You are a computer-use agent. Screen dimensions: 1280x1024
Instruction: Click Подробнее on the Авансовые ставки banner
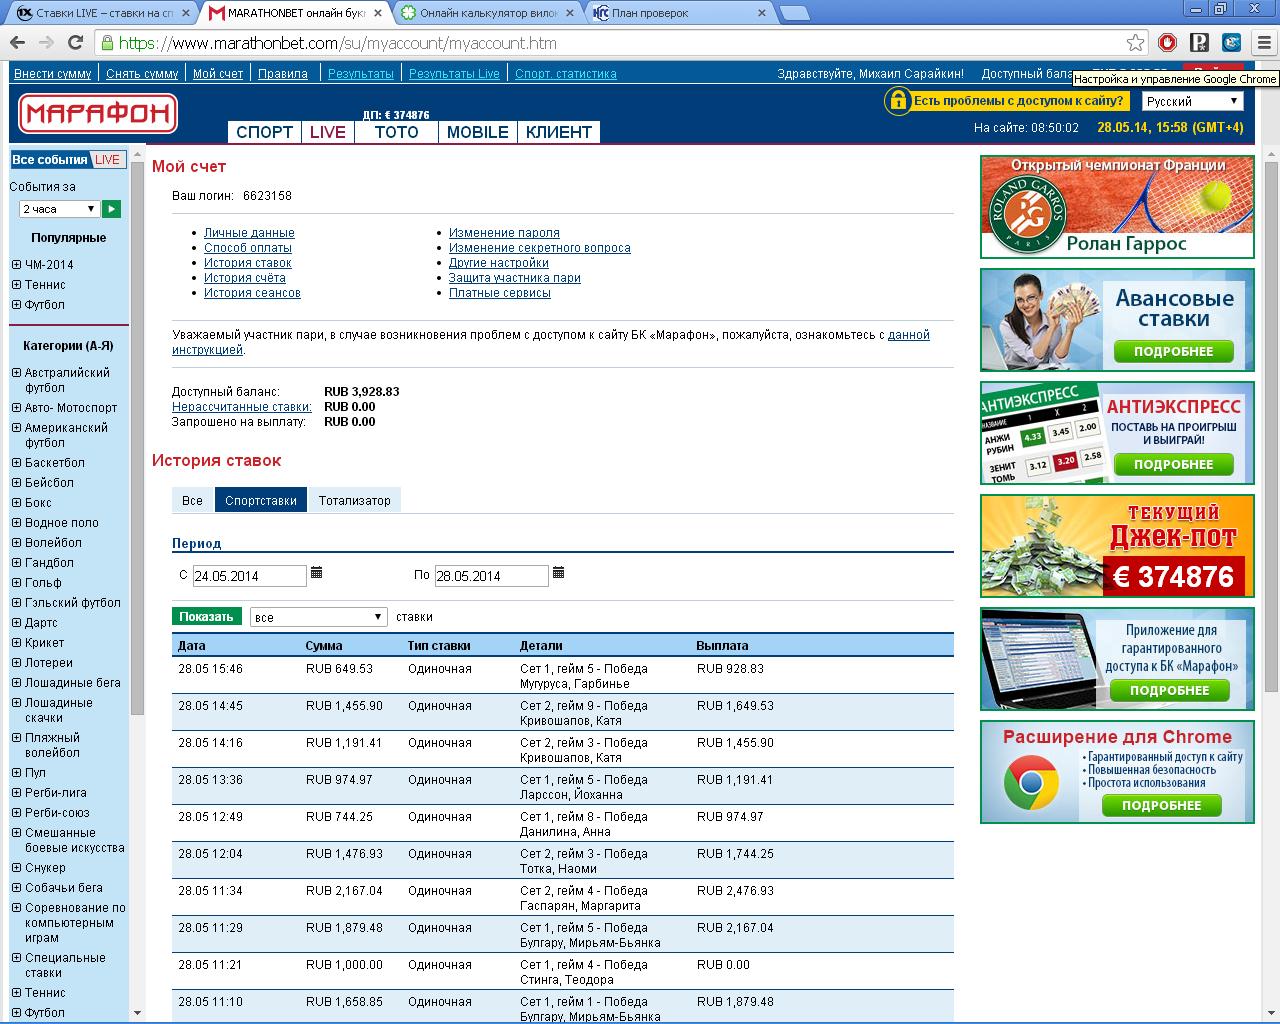click(x=1174, y=351)
